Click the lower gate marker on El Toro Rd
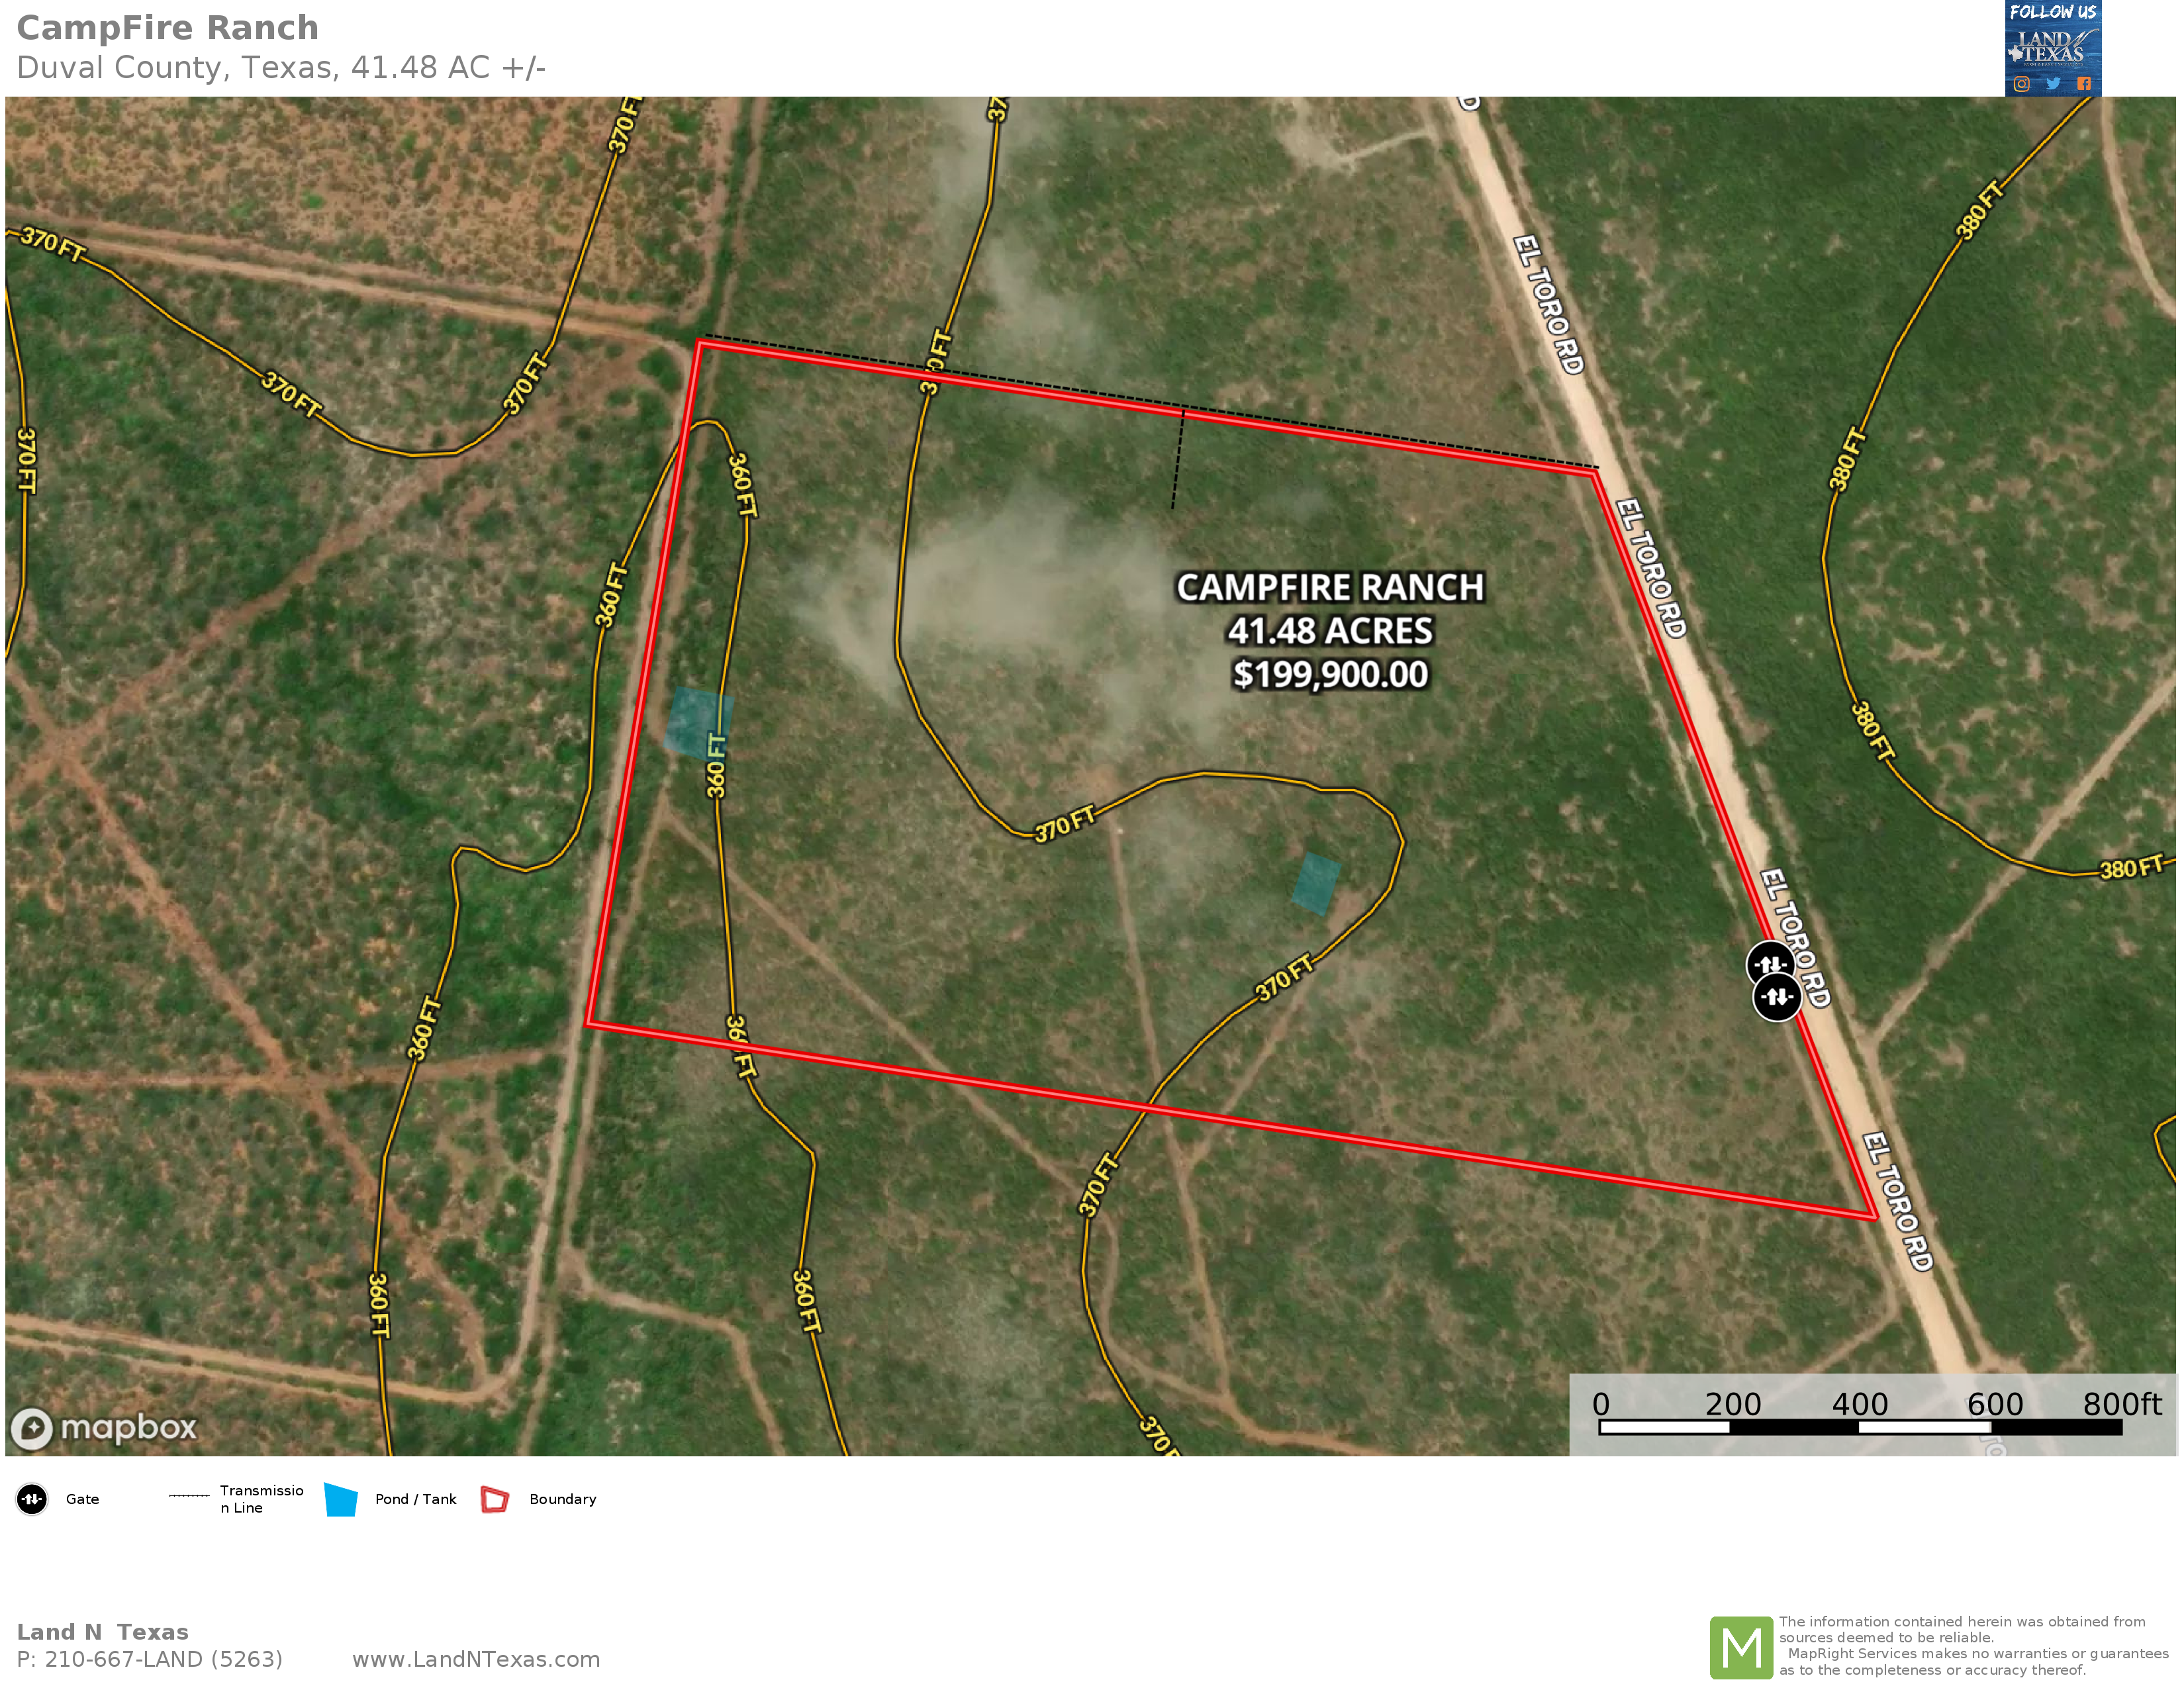The image size is (2184, 1688). (1778, 998)
